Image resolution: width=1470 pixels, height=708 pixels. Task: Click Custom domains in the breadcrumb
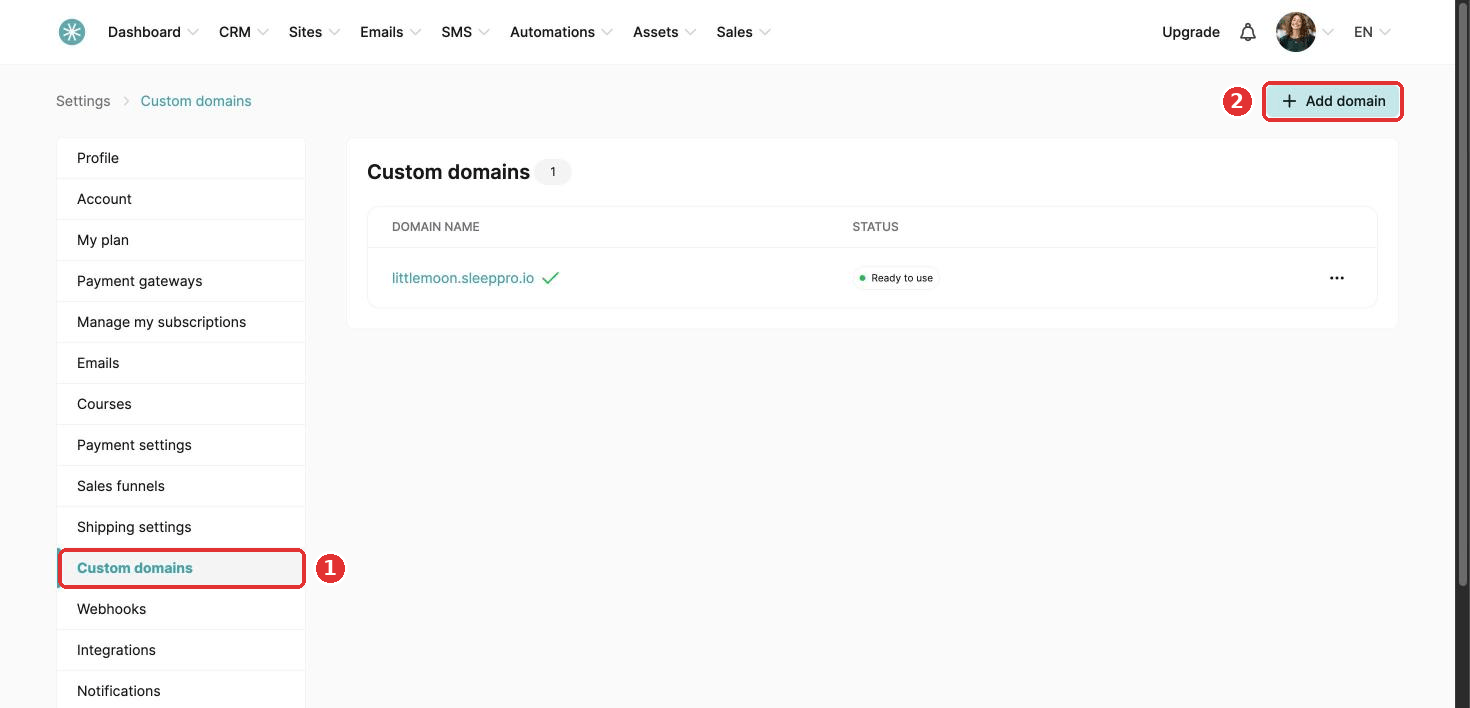click(x=196, y=101)
